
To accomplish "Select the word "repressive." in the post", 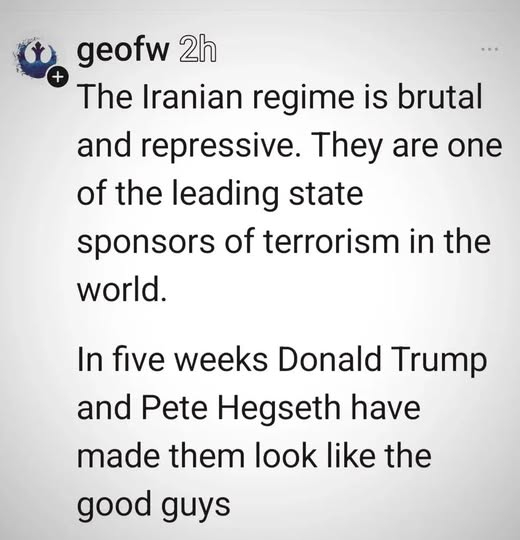I will [x=221, y=147].
